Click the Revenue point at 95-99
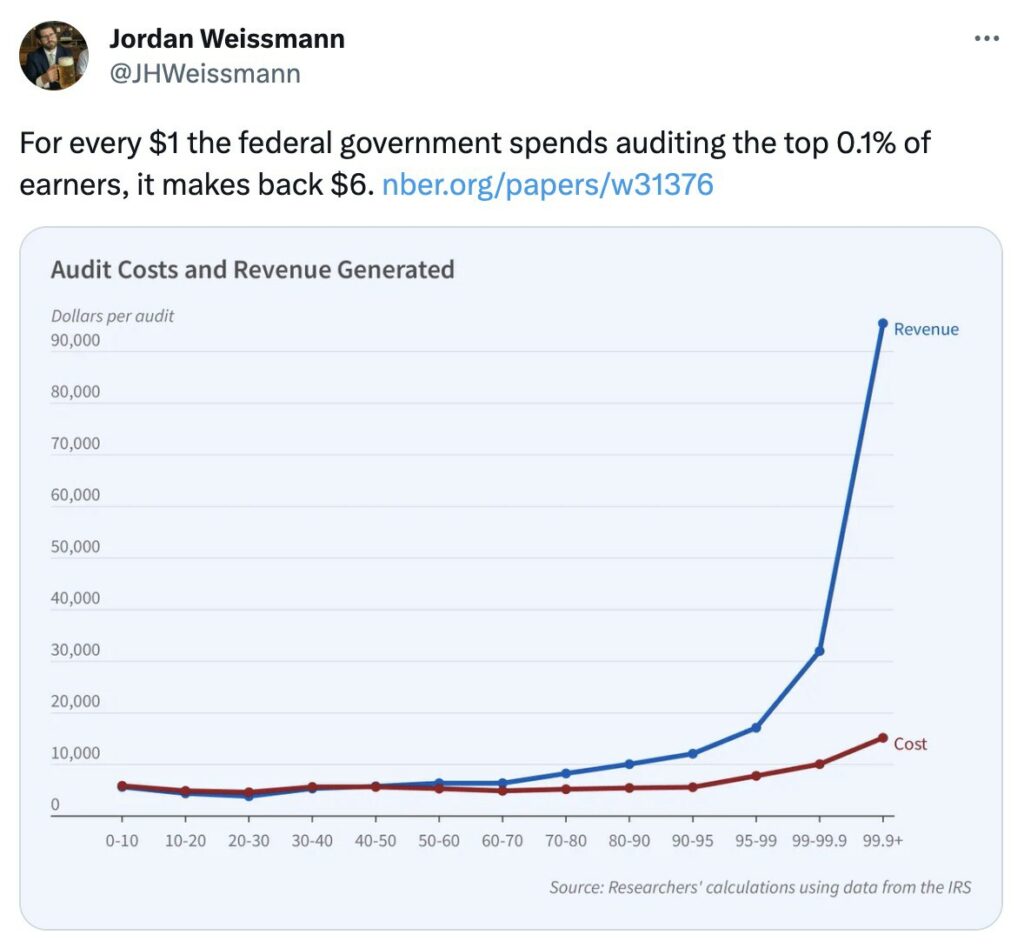This screenshot has width=1024, height=948. pos(756,727)
